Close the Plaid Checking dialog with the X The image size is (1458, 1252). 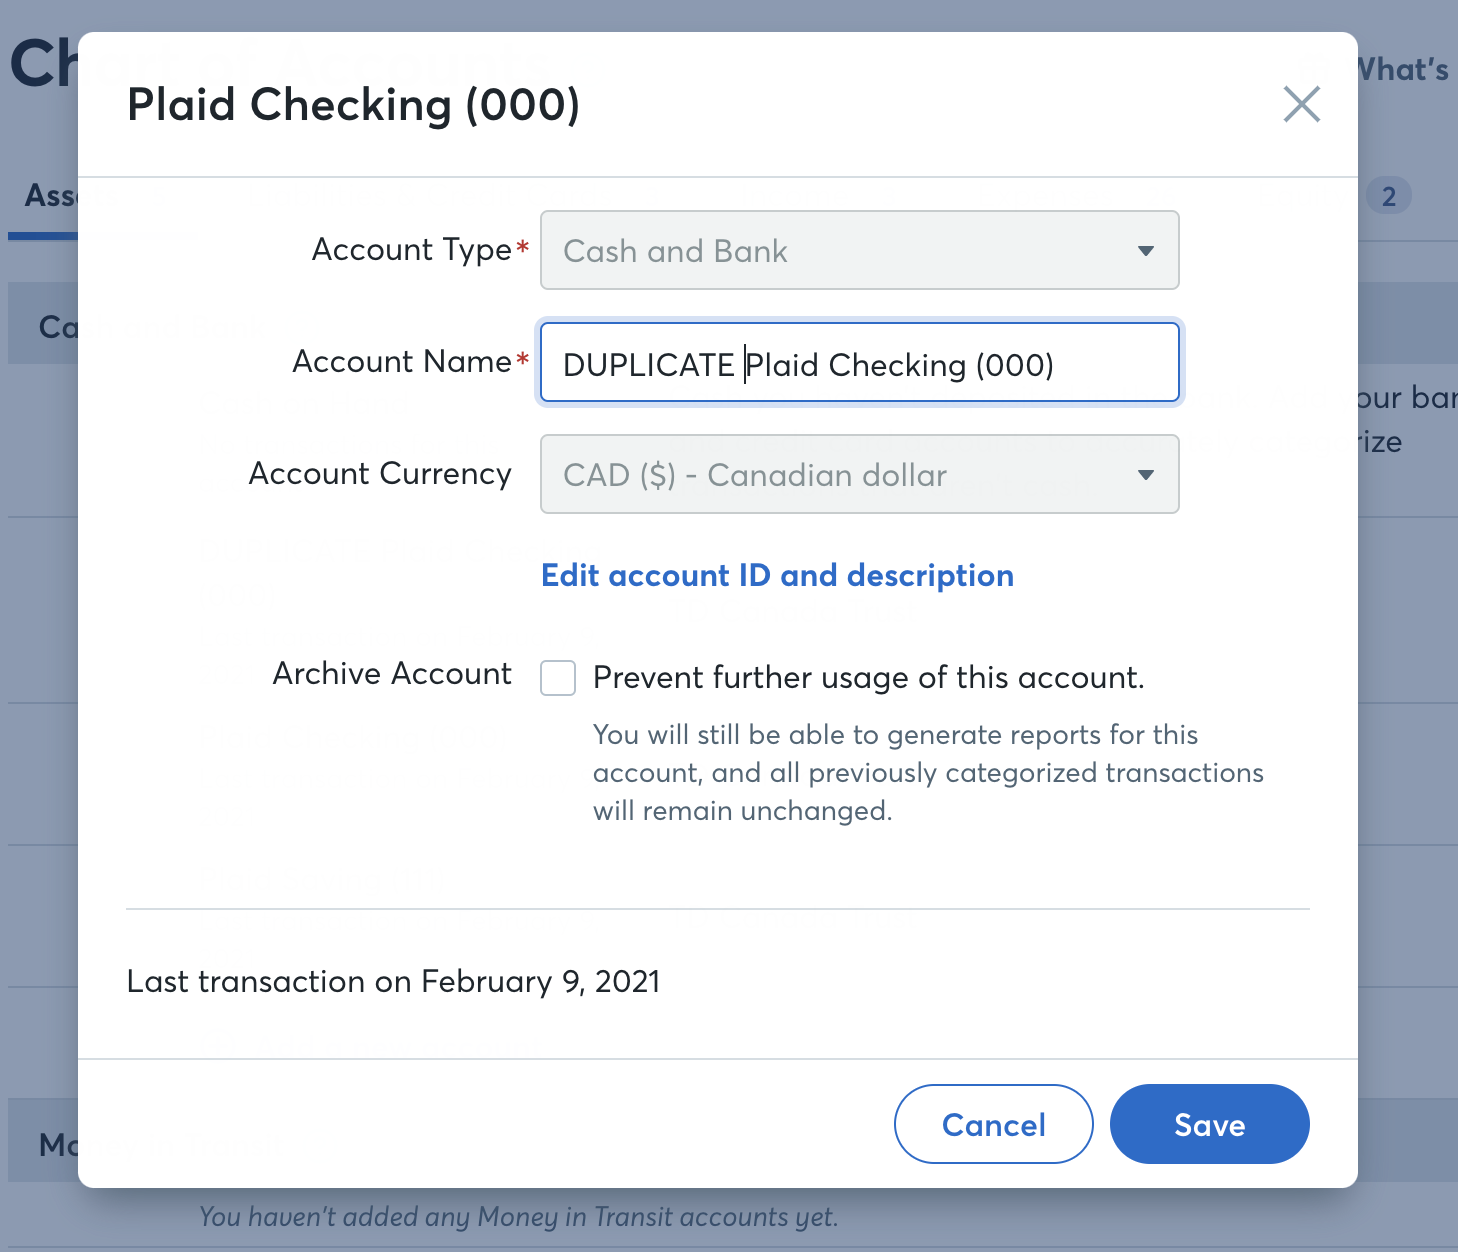[x=1301, y=104]
